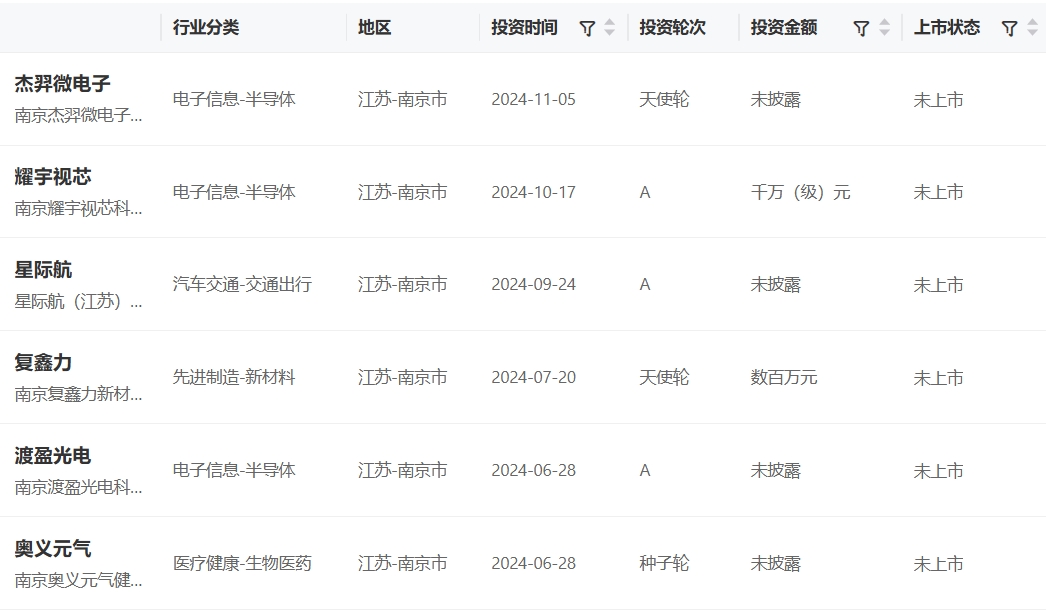This screenshot has height=610, width=1046.
Task: Click 江苏-南京市 in 渡盈光电 row
Action: pos(402,471)
